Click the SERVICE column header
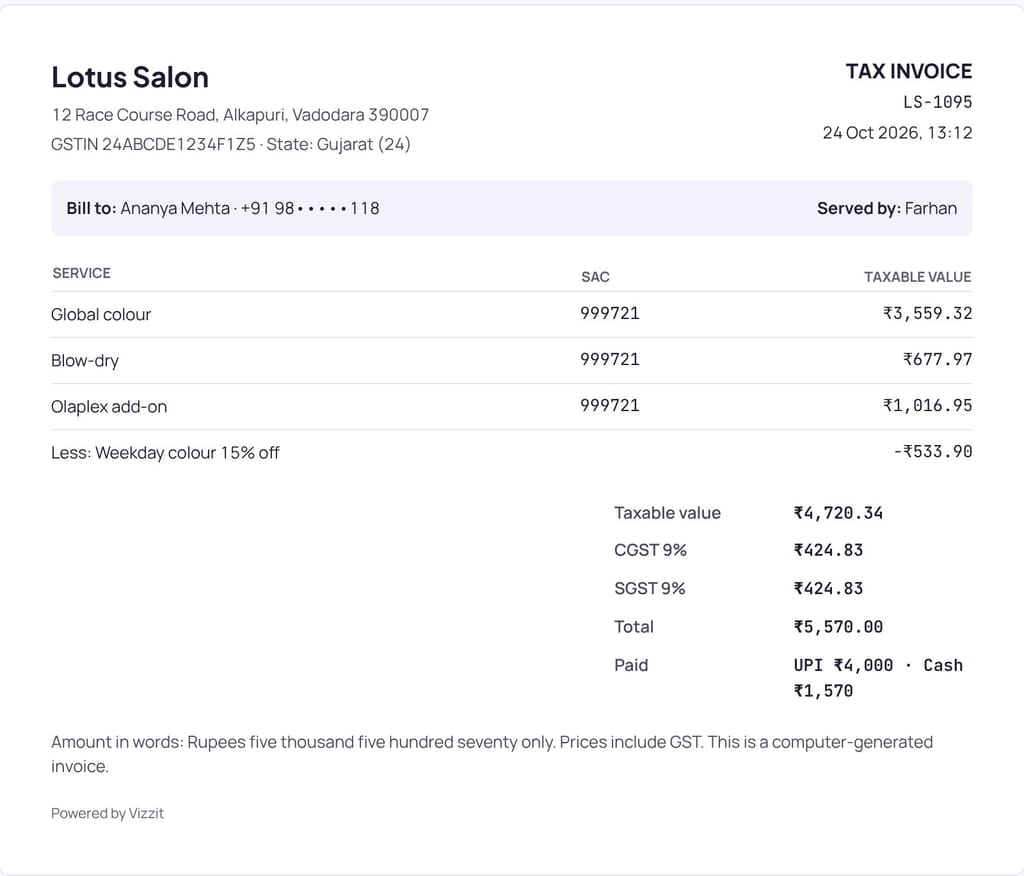Viewport: 1024px width, 876px height. pyautogui.click(x=82, y=273)
